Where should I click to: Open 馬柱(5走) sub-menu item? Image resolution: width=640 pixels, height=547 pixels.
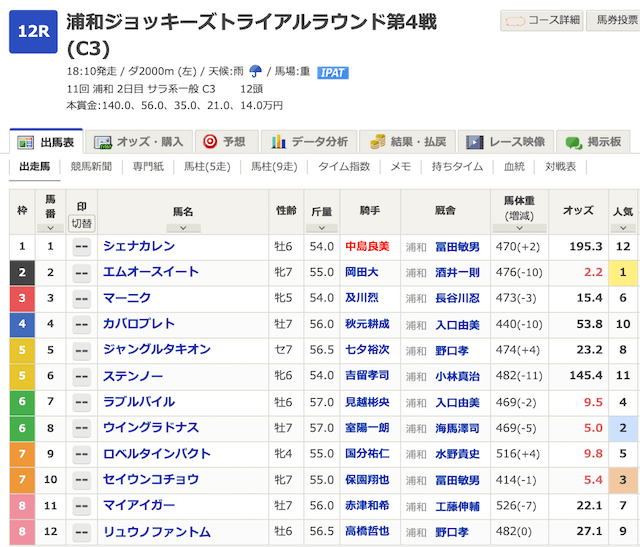click(207, 167)
